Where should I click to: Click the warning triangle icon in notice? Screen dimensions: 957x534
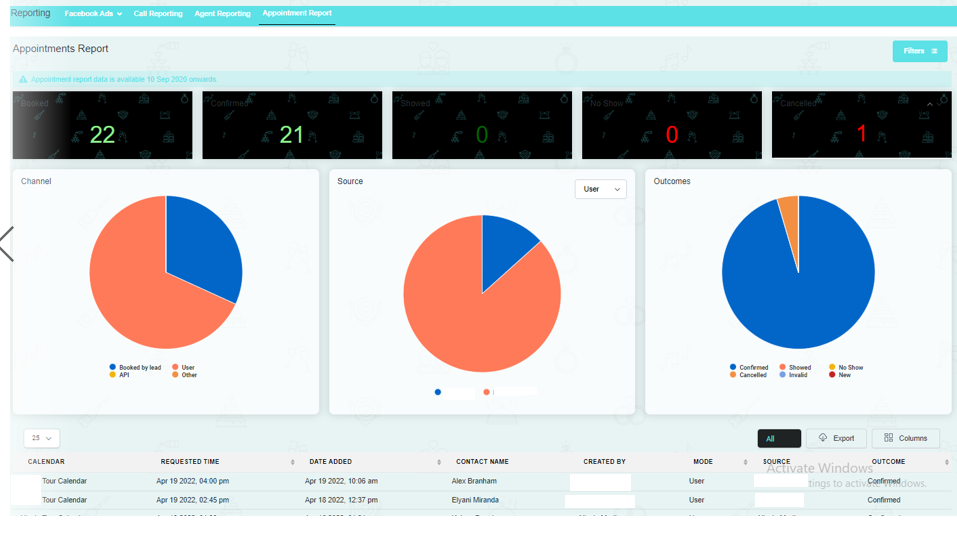[23, 79]
